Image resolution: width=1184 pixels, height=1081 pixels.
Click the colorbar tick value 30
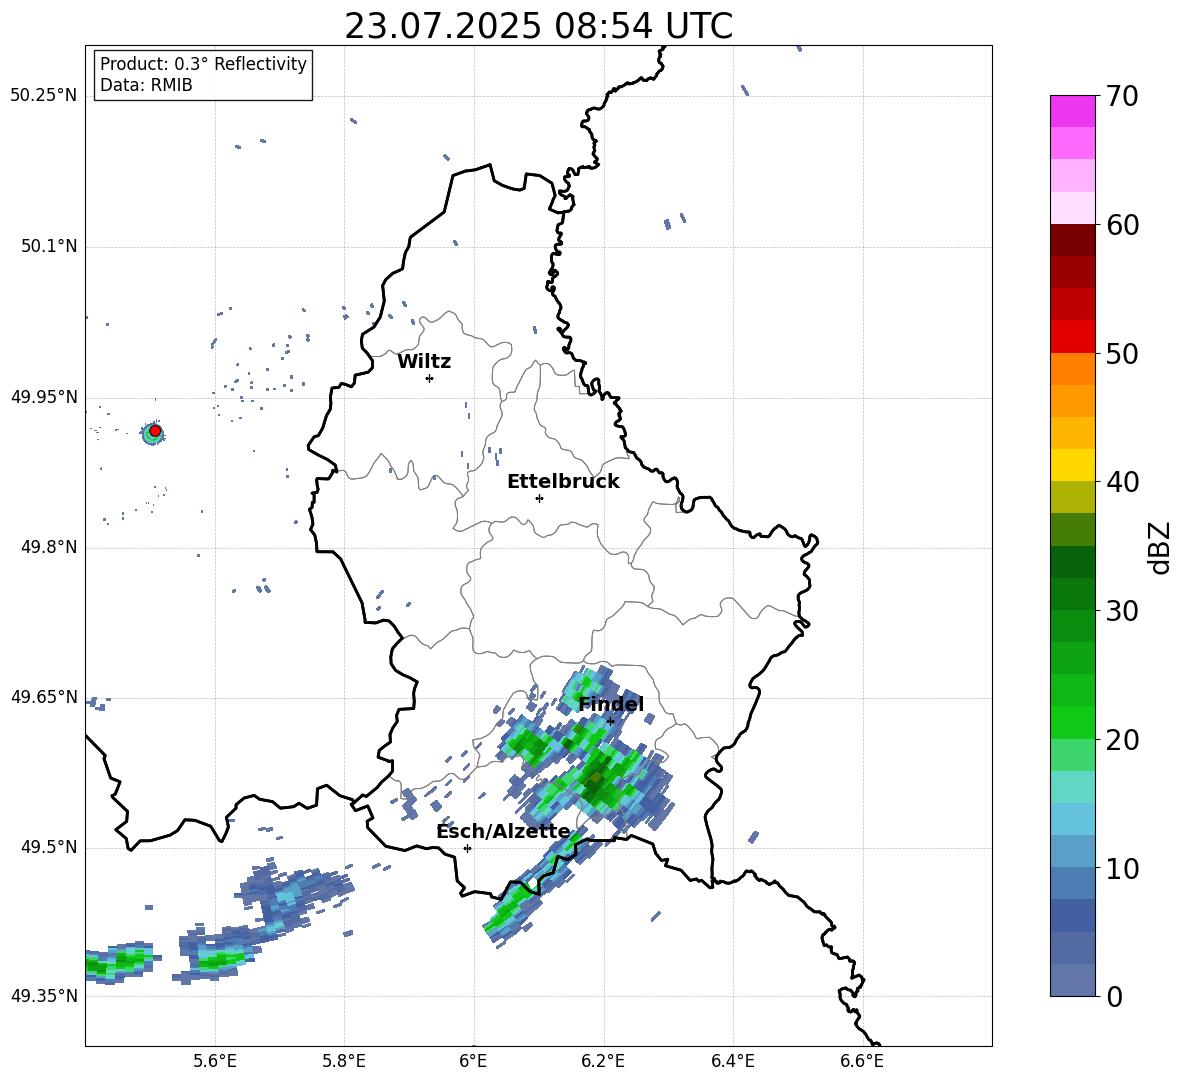pyautogui.click(x=1122, y=611)
